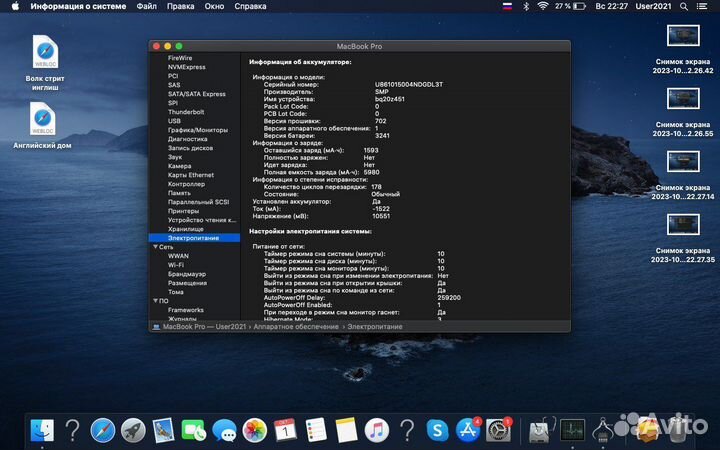Screen dimensions: 720x450
Task: Select Волк стрит инглиш webloc file
Action: pos(45,63)
